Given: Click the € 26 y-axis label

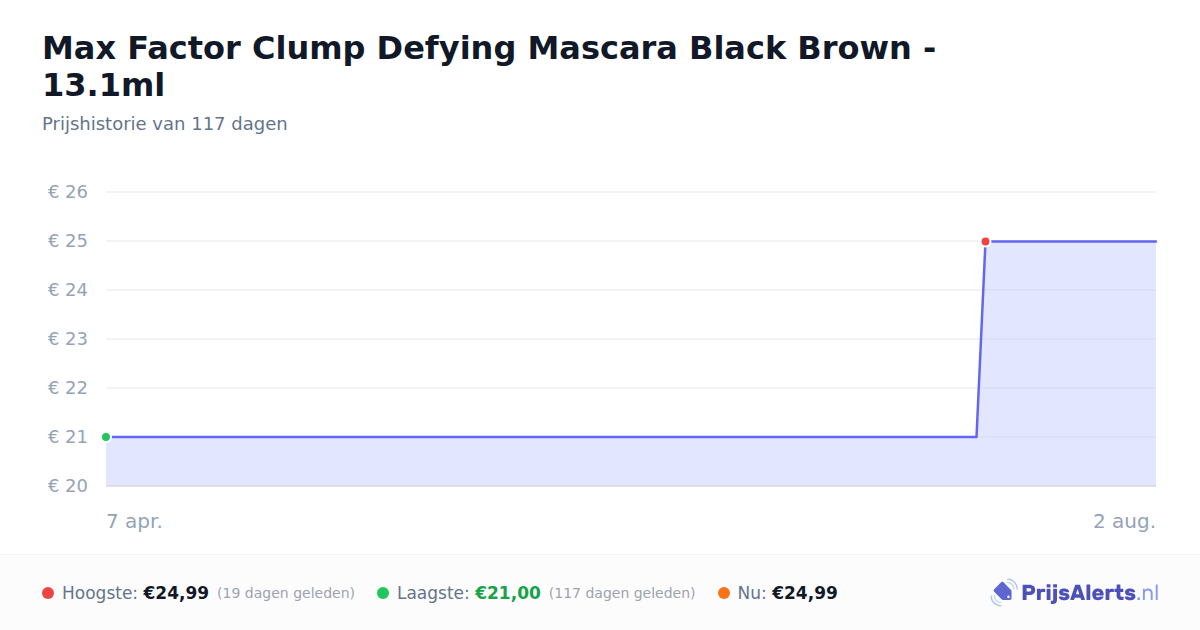Looking at the screenshot, I should point(68,192).
